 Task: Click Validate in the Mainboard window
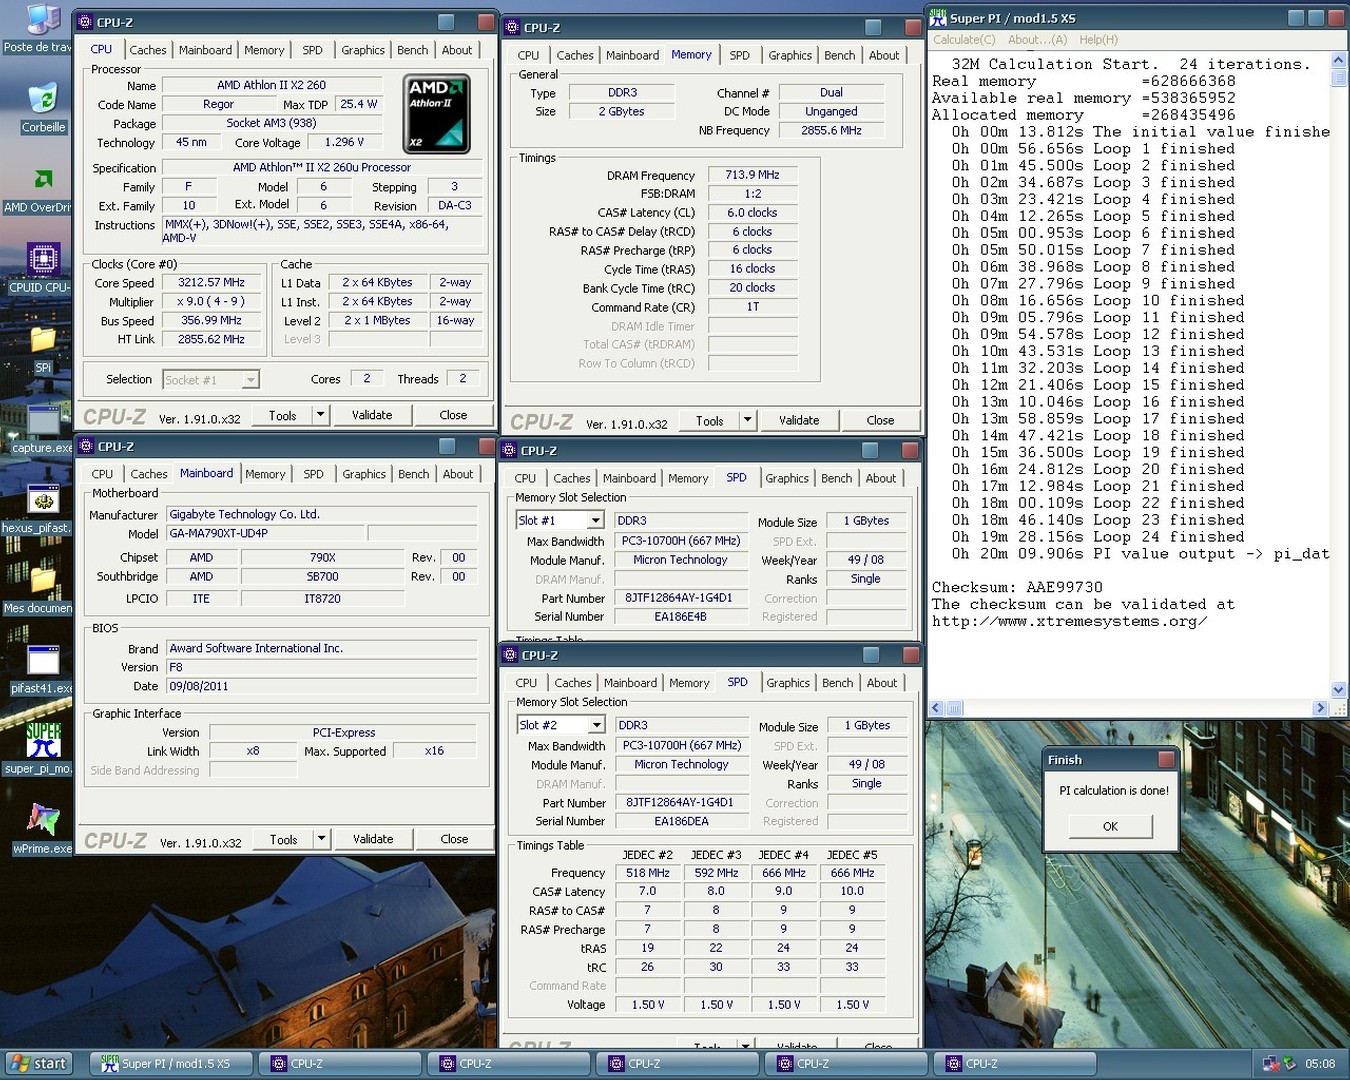tap(373, 839)
